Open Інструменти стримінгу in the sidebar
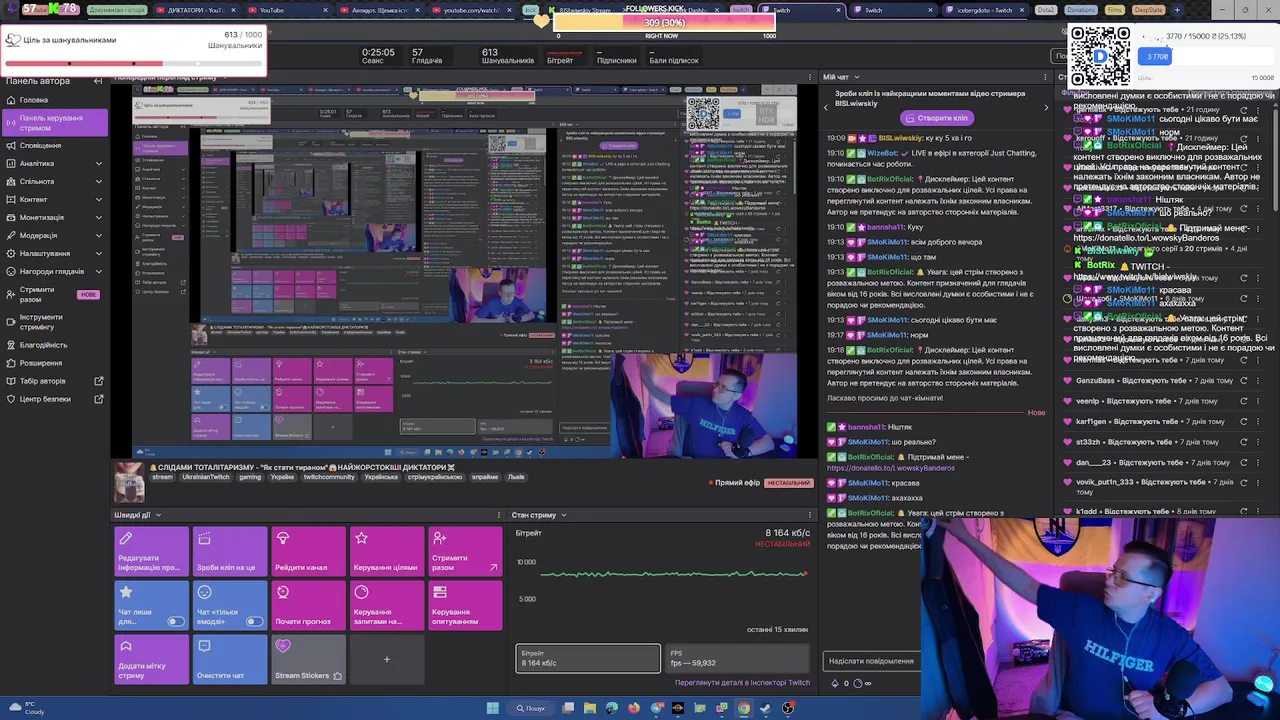Image resolution: width=1280 pixels, height=720 pixels. click(x=55, y=322)
